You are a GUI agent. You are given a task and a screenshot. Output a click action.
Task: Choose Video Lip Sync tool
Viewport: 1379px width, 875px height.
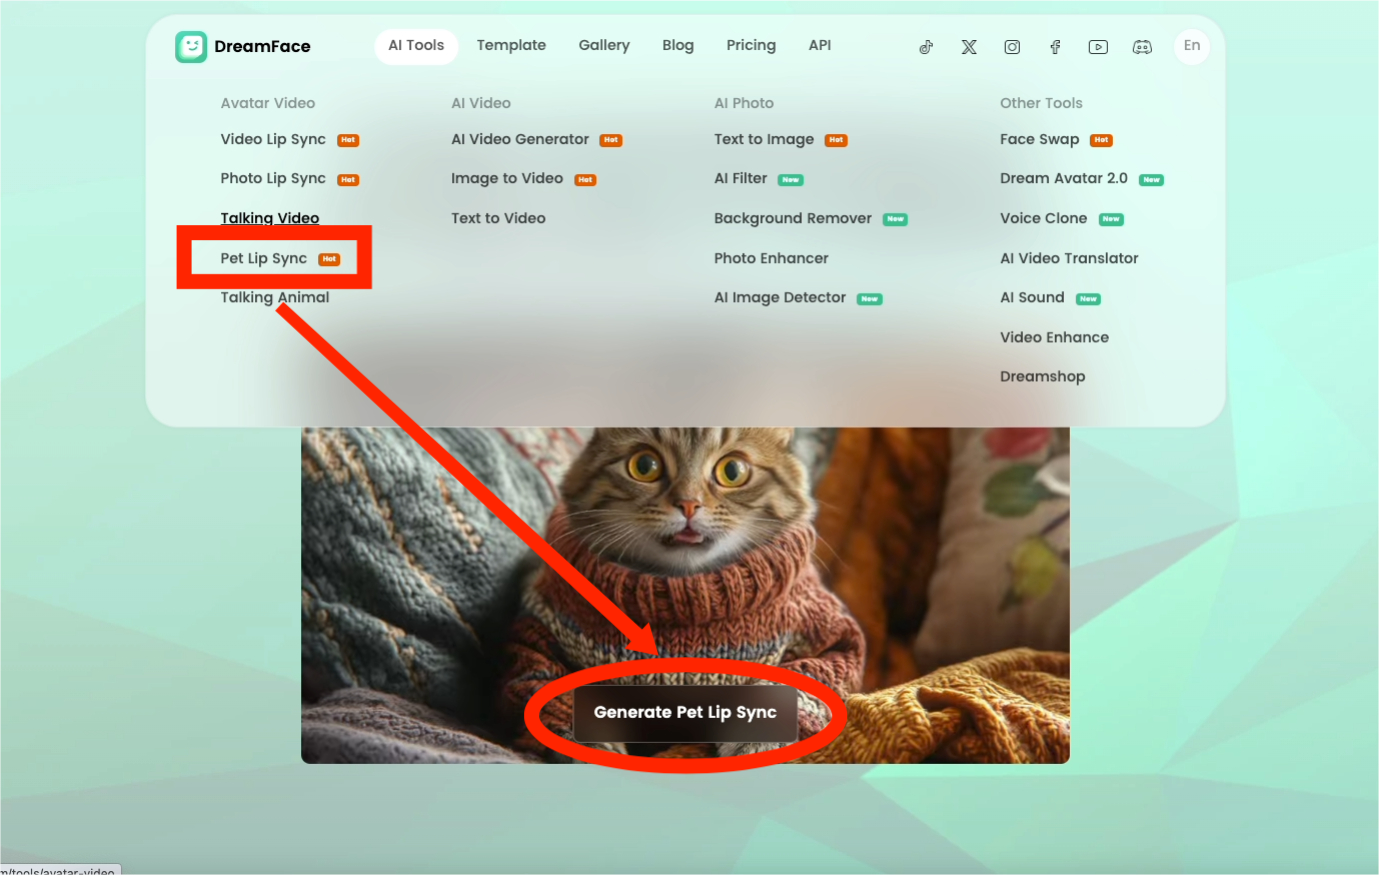[x=273, y=140]
